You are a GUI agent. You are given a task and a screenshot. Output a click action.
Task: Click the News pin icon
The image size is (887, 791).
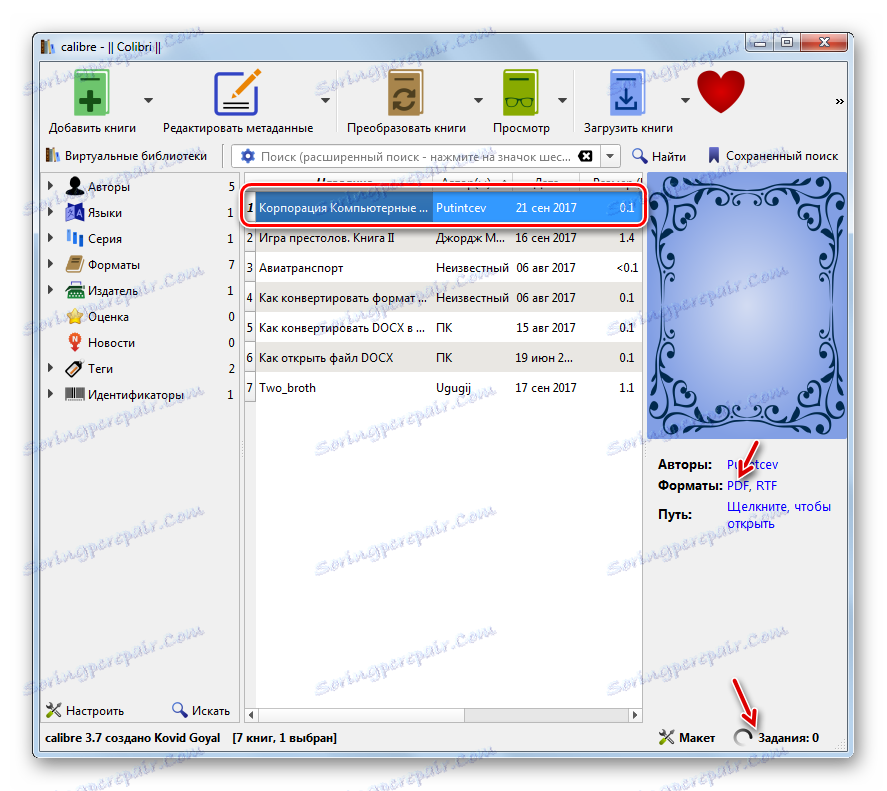75,342
